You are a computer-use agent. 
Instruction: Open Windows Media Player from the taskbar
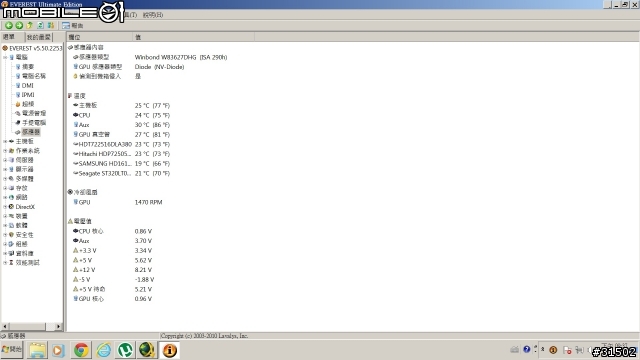58,350
